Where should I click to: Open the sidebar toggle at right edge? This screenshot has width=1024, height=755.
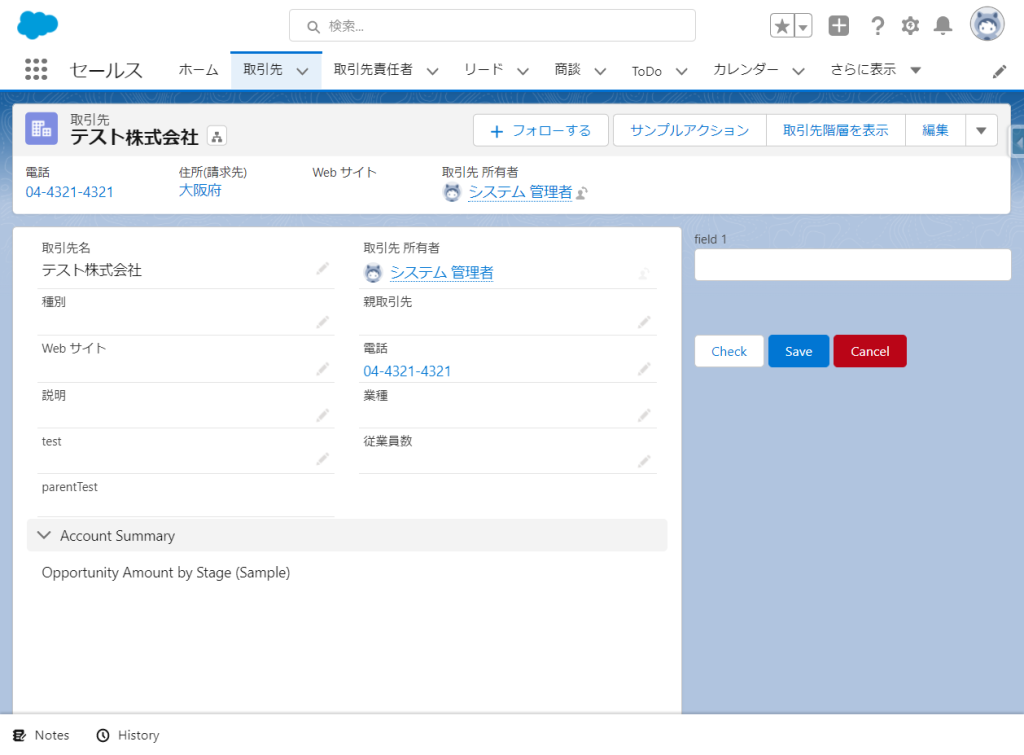pyautogui.click(x=1018, y=142)
